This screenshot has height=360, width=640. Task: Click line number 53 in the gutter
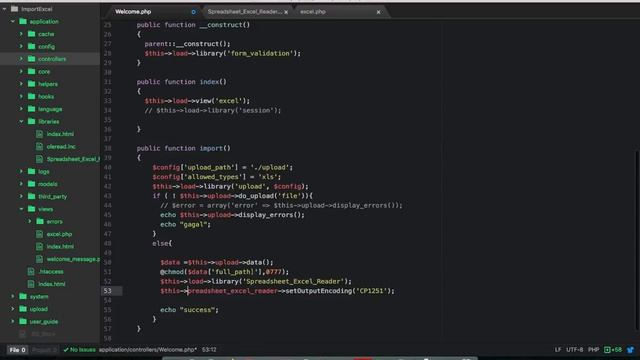pos(107,291)
